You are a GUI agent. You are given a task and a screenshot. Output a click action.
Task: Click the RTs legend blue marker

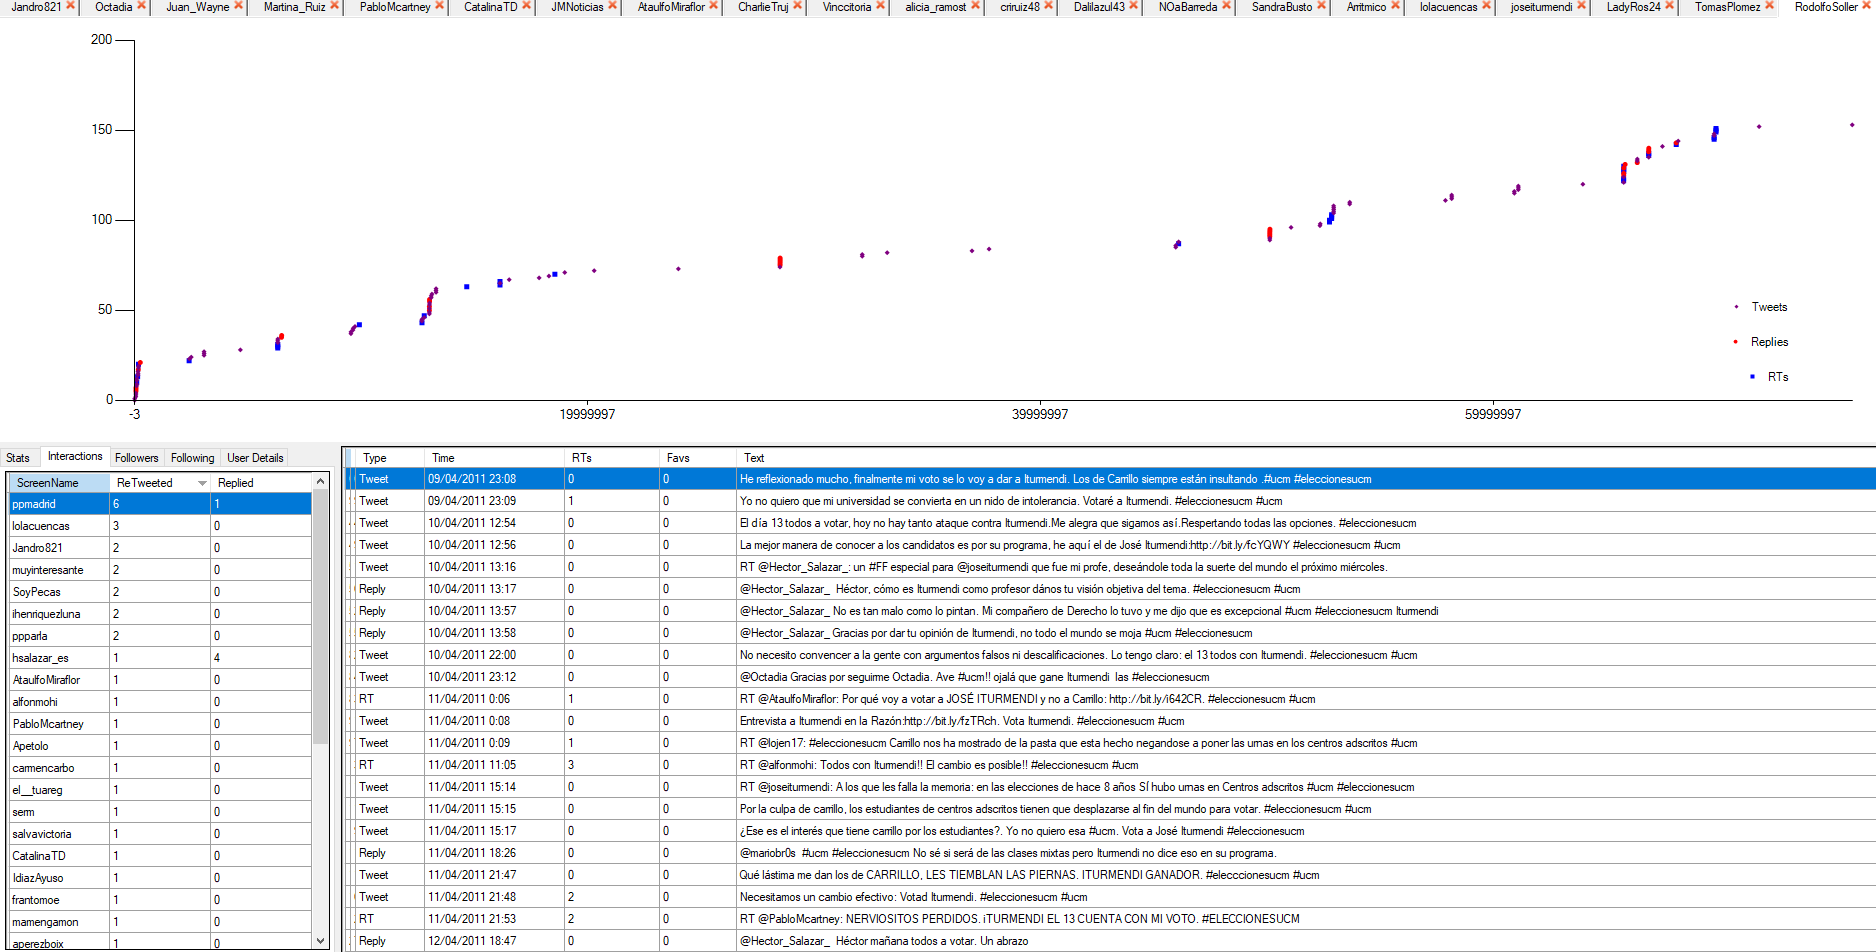[1752, 377]
